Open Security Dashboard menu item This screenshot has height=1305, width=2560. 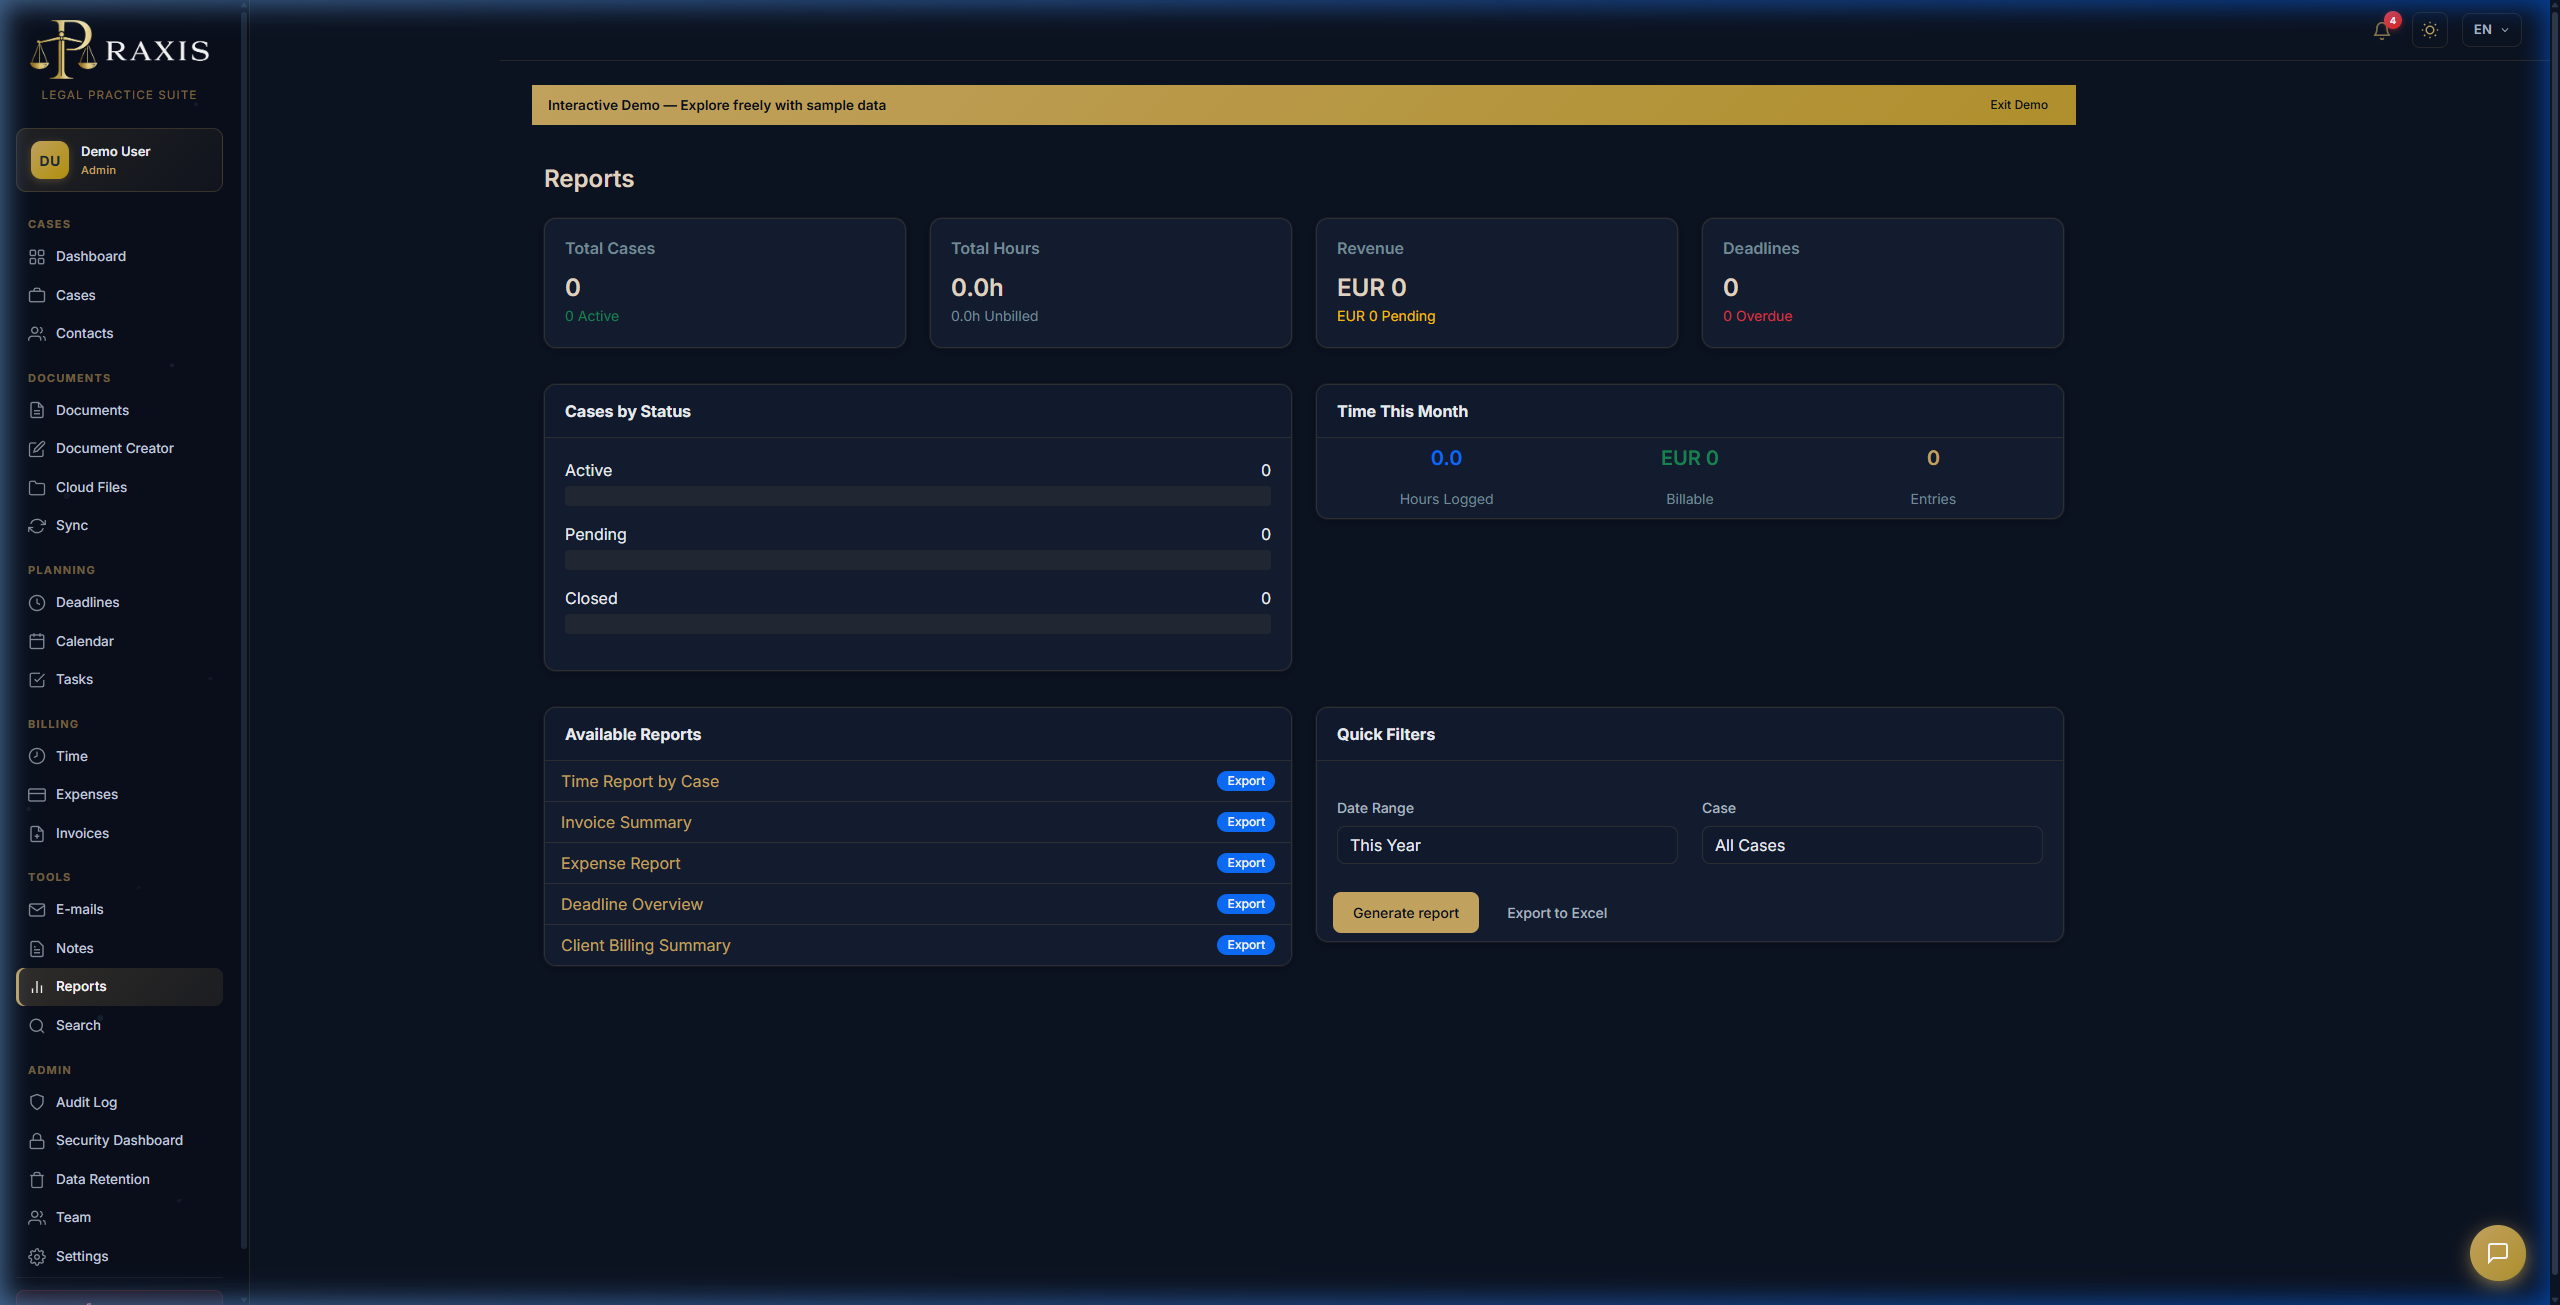pyautogui.click(x=119, y=1141)
